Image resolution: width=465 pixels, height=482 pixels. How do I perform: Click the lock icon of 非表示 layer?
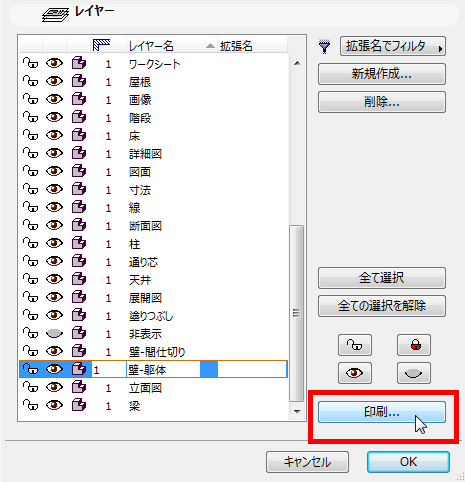tap(30, 333)
